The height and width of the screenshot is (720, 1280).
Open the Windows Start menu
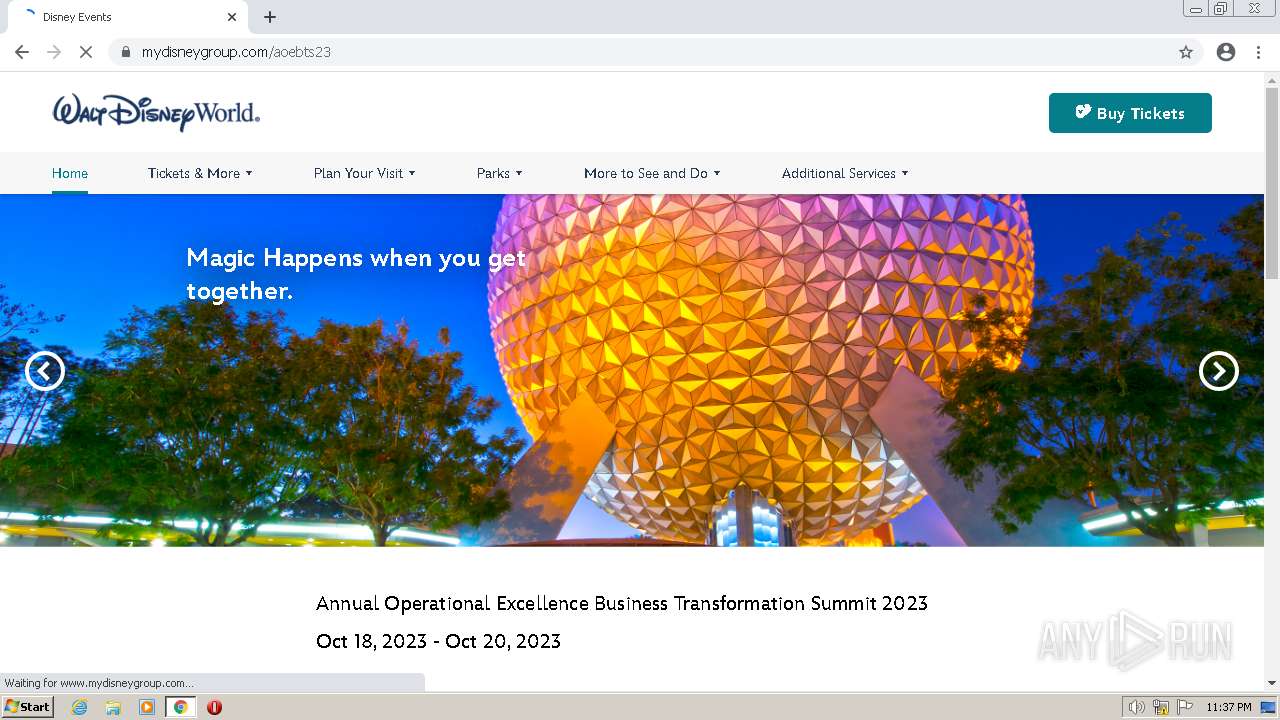coord(28,707)
